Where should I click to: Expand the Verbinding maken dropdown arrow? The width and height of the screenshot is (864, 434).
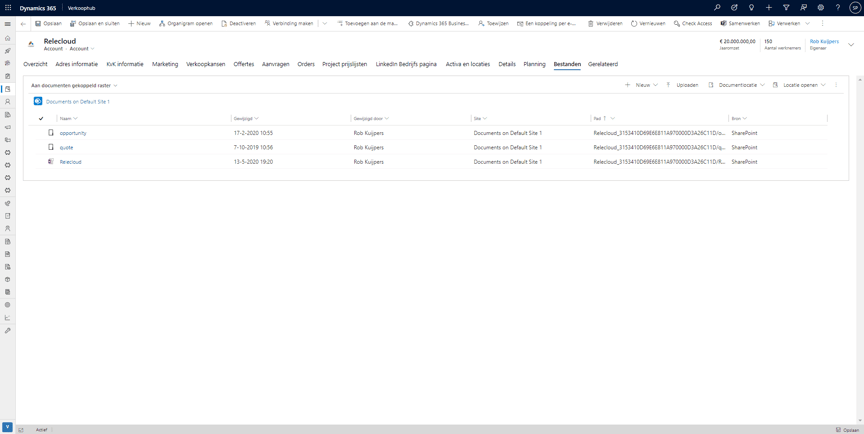click(x=325, y=24)
